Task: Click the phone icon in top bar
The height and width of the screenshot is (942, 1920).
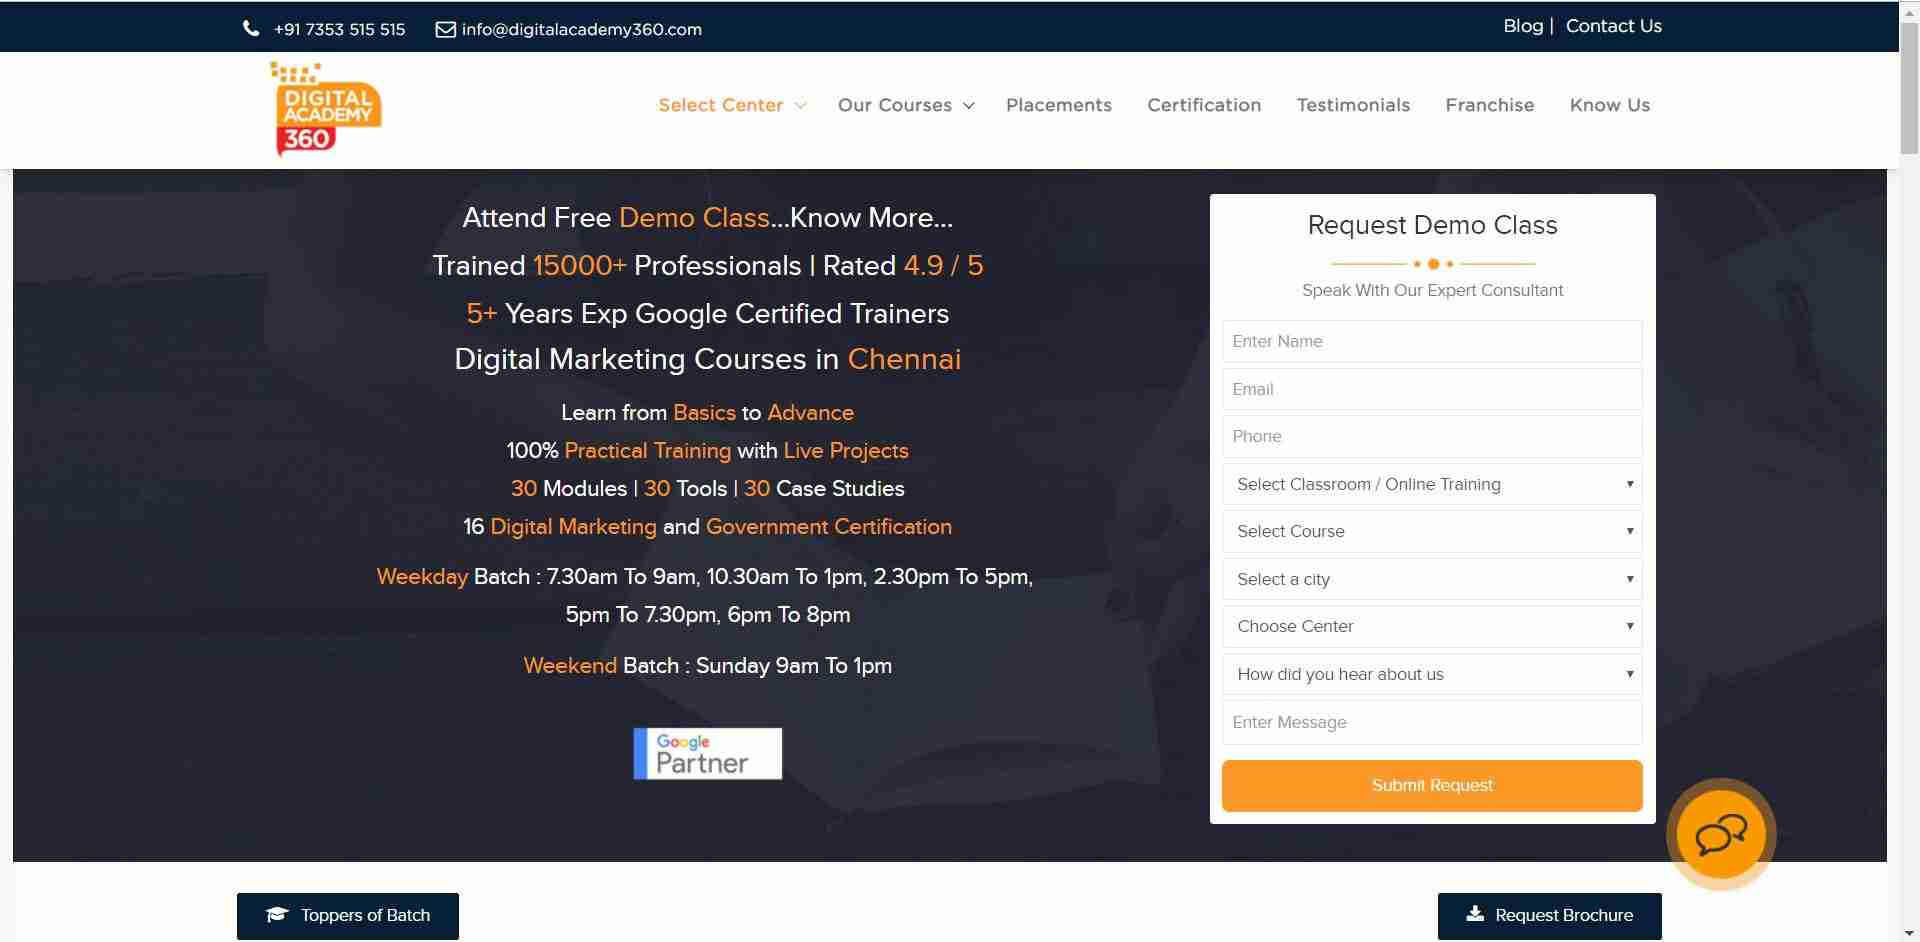Action: 251,28
